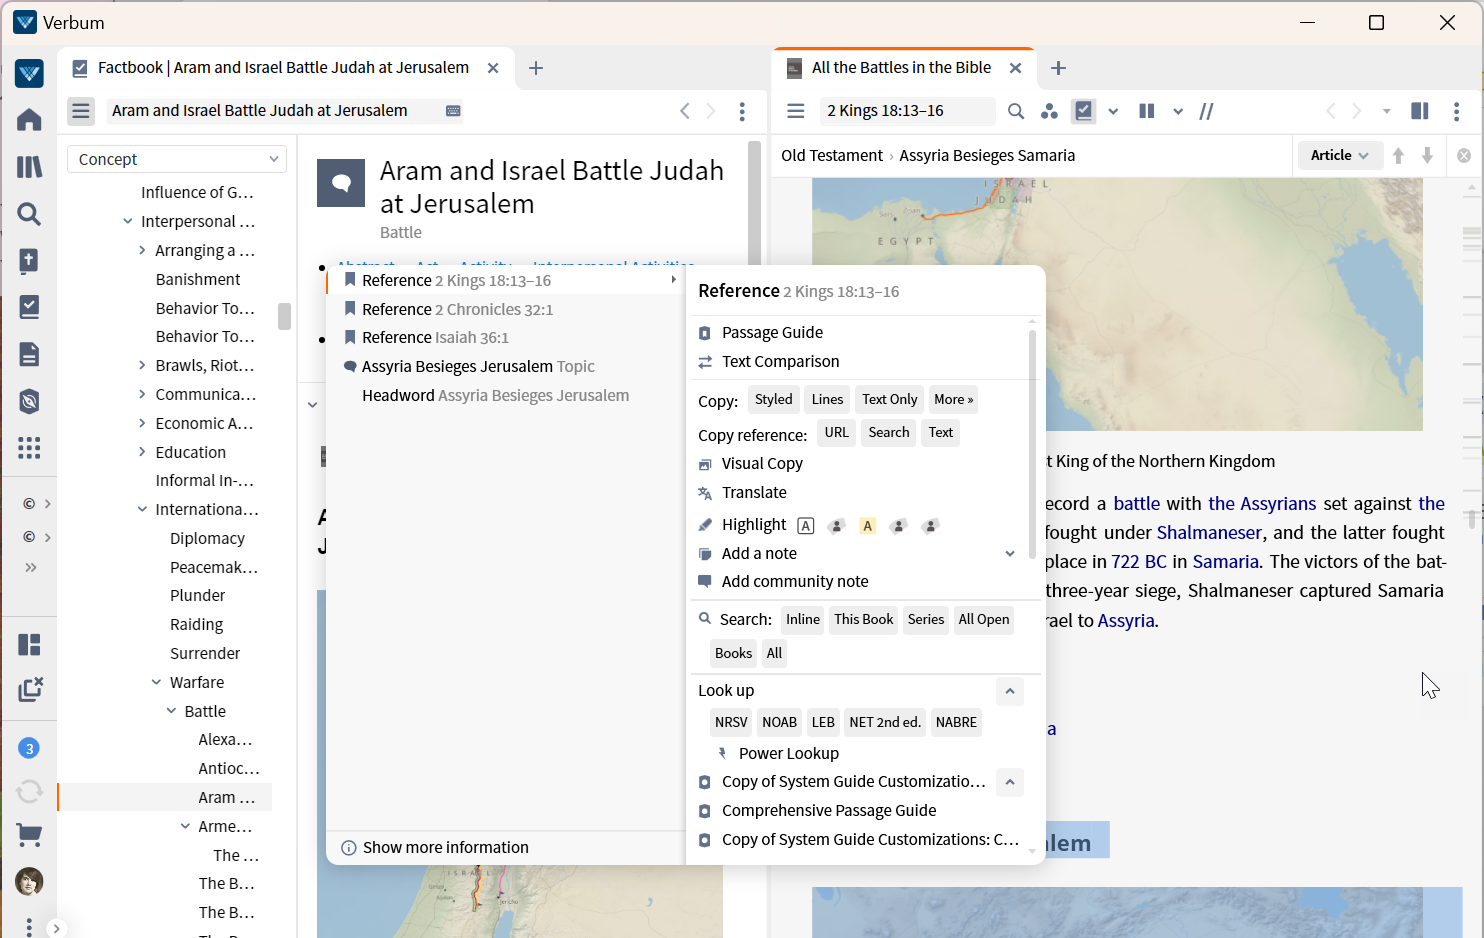Viewport: 1484px width, 938px height.
Task: Open Passage Guide from the context menu
Action: (772, 333)
